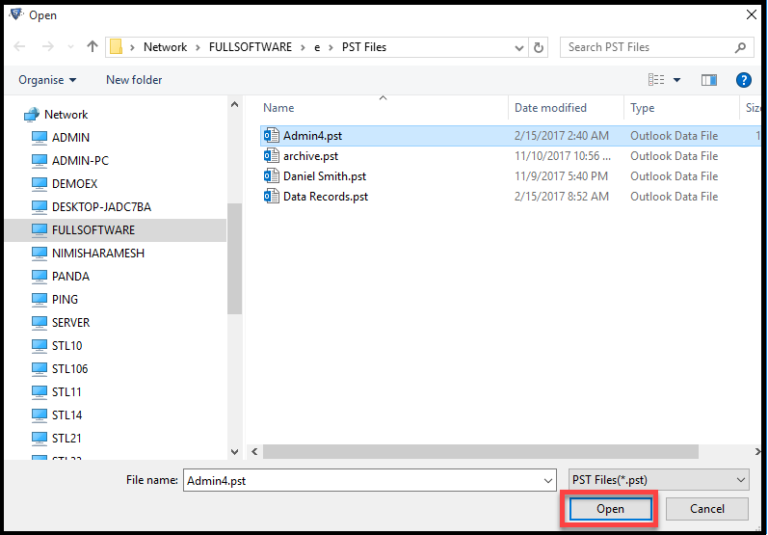The height and width of the screenshot is (535, 768).
Task: Click PST Files in the breadcrumb
Action: click(x=364, y=48)
